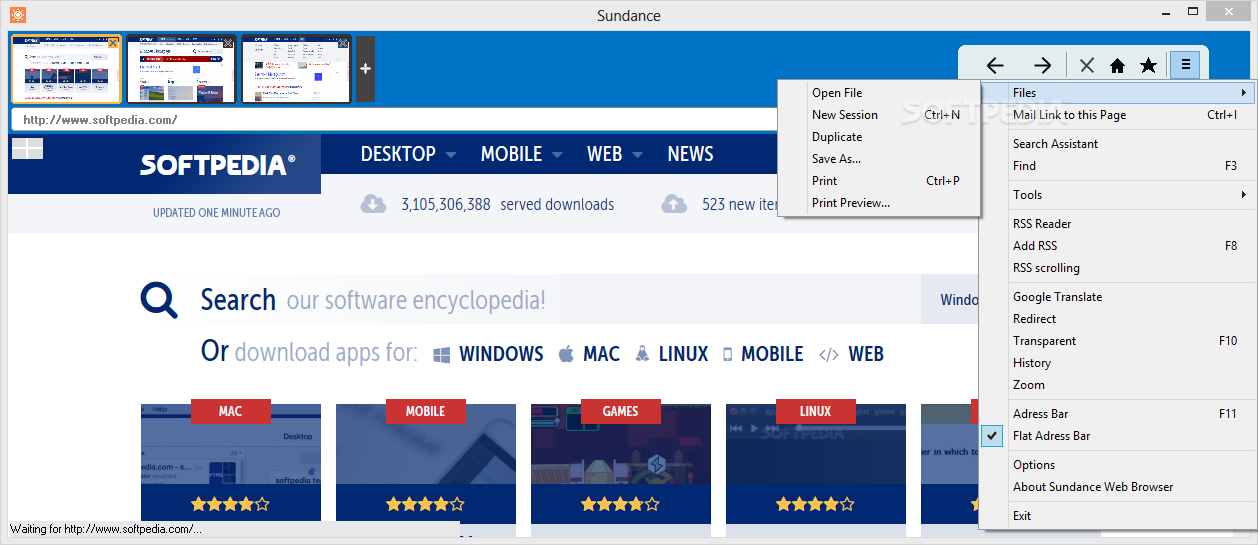Open Google Translate menu item
Screen dimensions: 1258x545
click(x=1117, y=297)
